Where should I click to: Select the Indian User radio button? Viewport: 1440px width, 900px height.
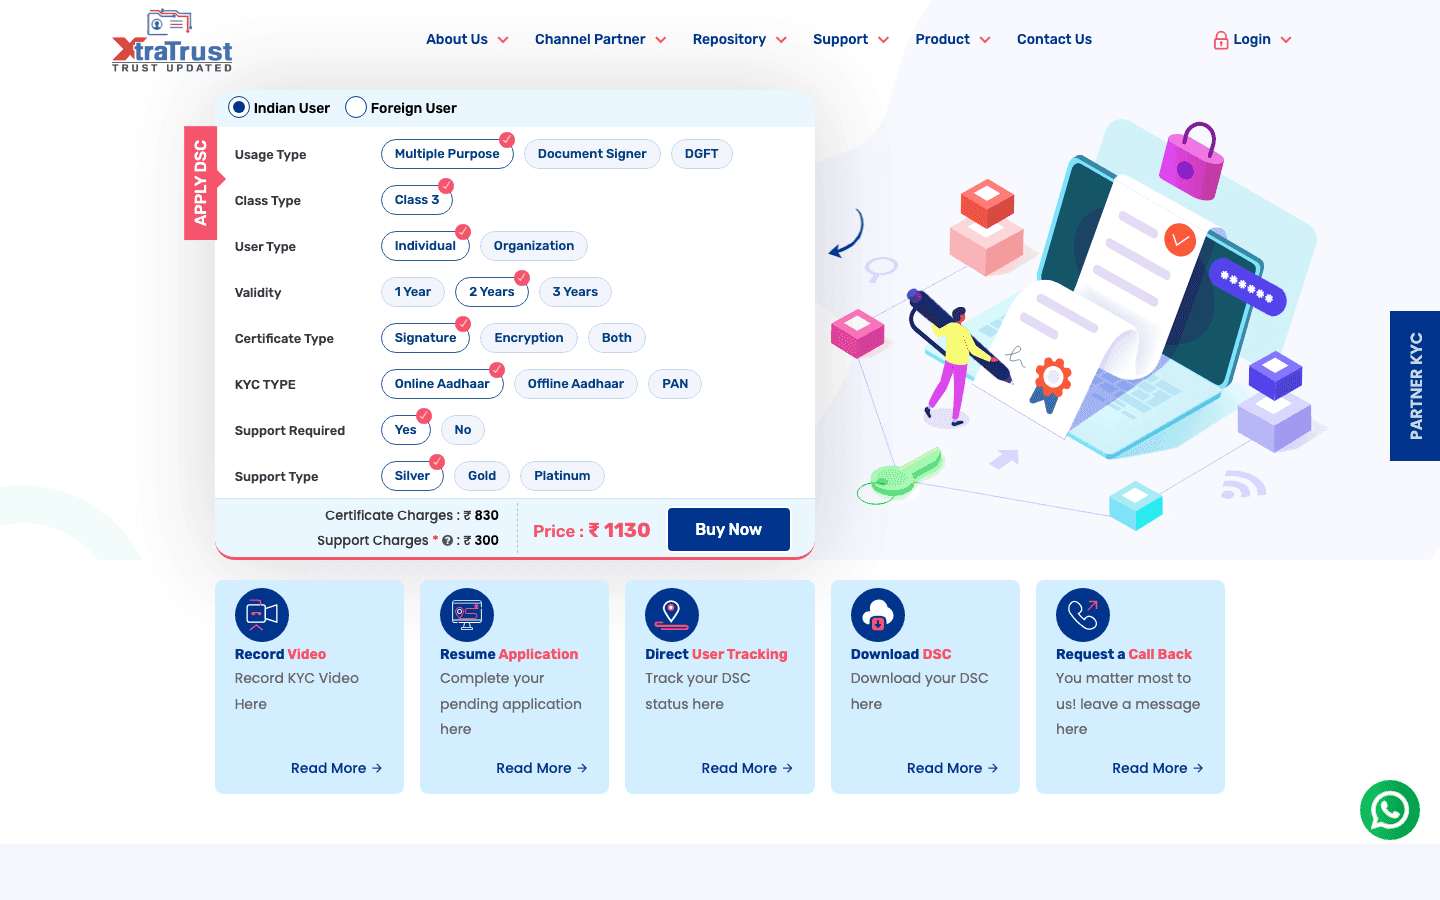(x=239, y=107)
